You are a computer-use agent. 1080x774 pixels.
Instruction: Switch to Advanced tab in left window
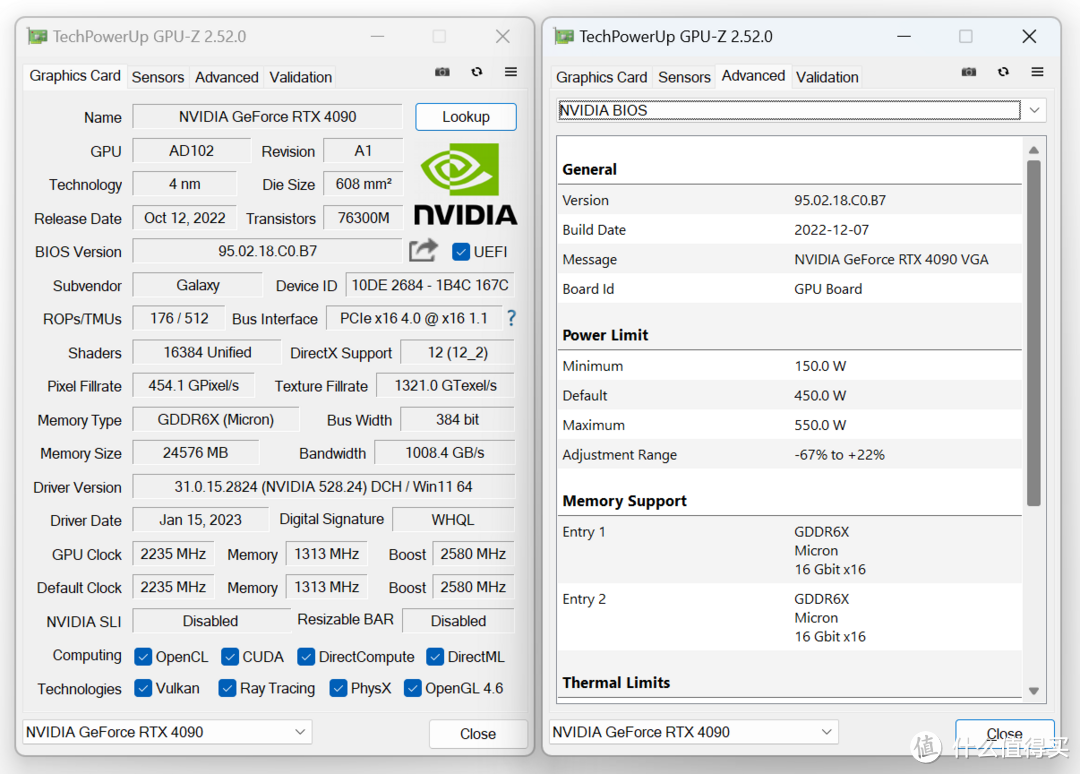click(x=227, y=77)
